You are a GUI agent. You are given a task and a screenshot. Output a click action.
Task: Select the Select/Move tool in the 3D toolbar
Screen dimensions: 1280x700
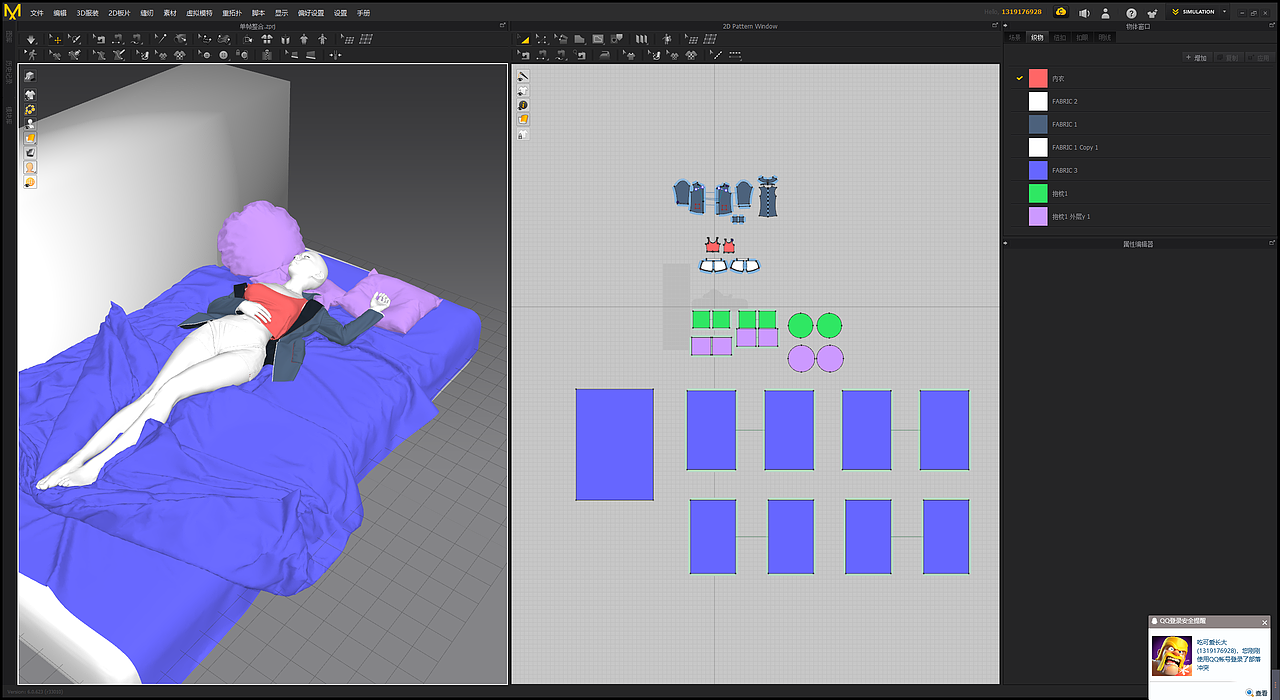click(x=57, y=39)
